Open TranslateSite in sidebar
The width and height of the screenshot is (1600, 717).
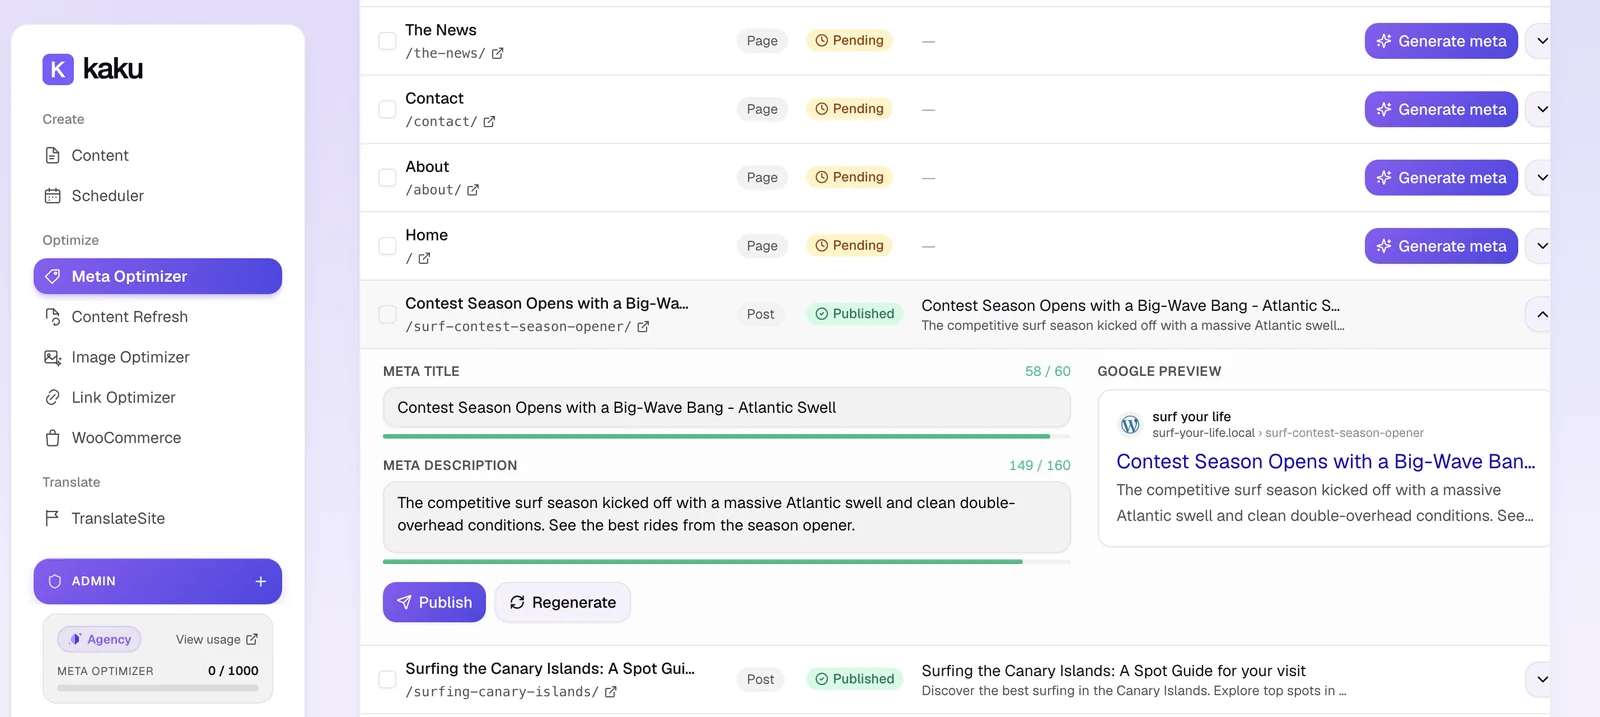158,518
